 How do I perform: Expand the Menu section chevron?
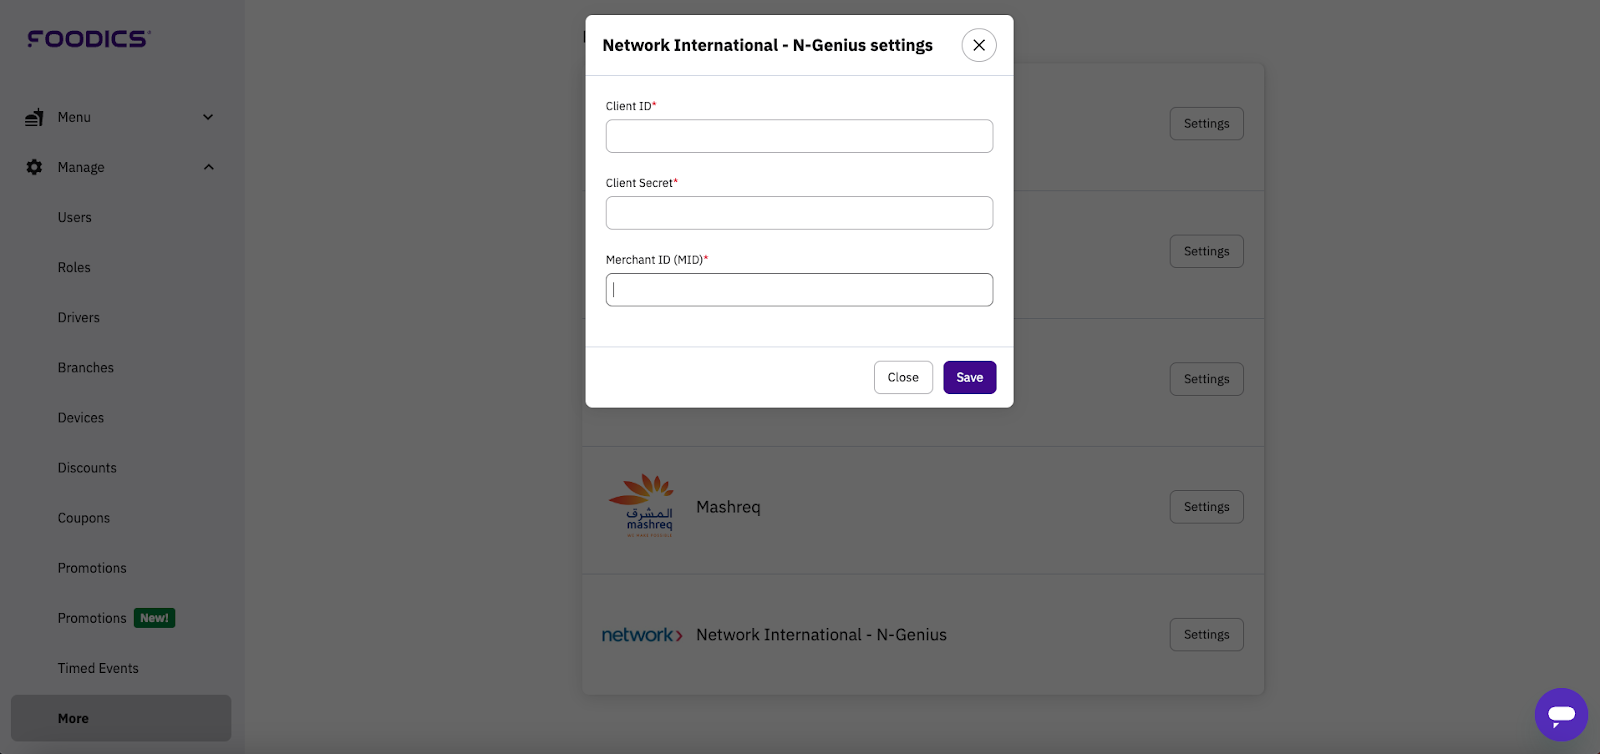point(208,117)
